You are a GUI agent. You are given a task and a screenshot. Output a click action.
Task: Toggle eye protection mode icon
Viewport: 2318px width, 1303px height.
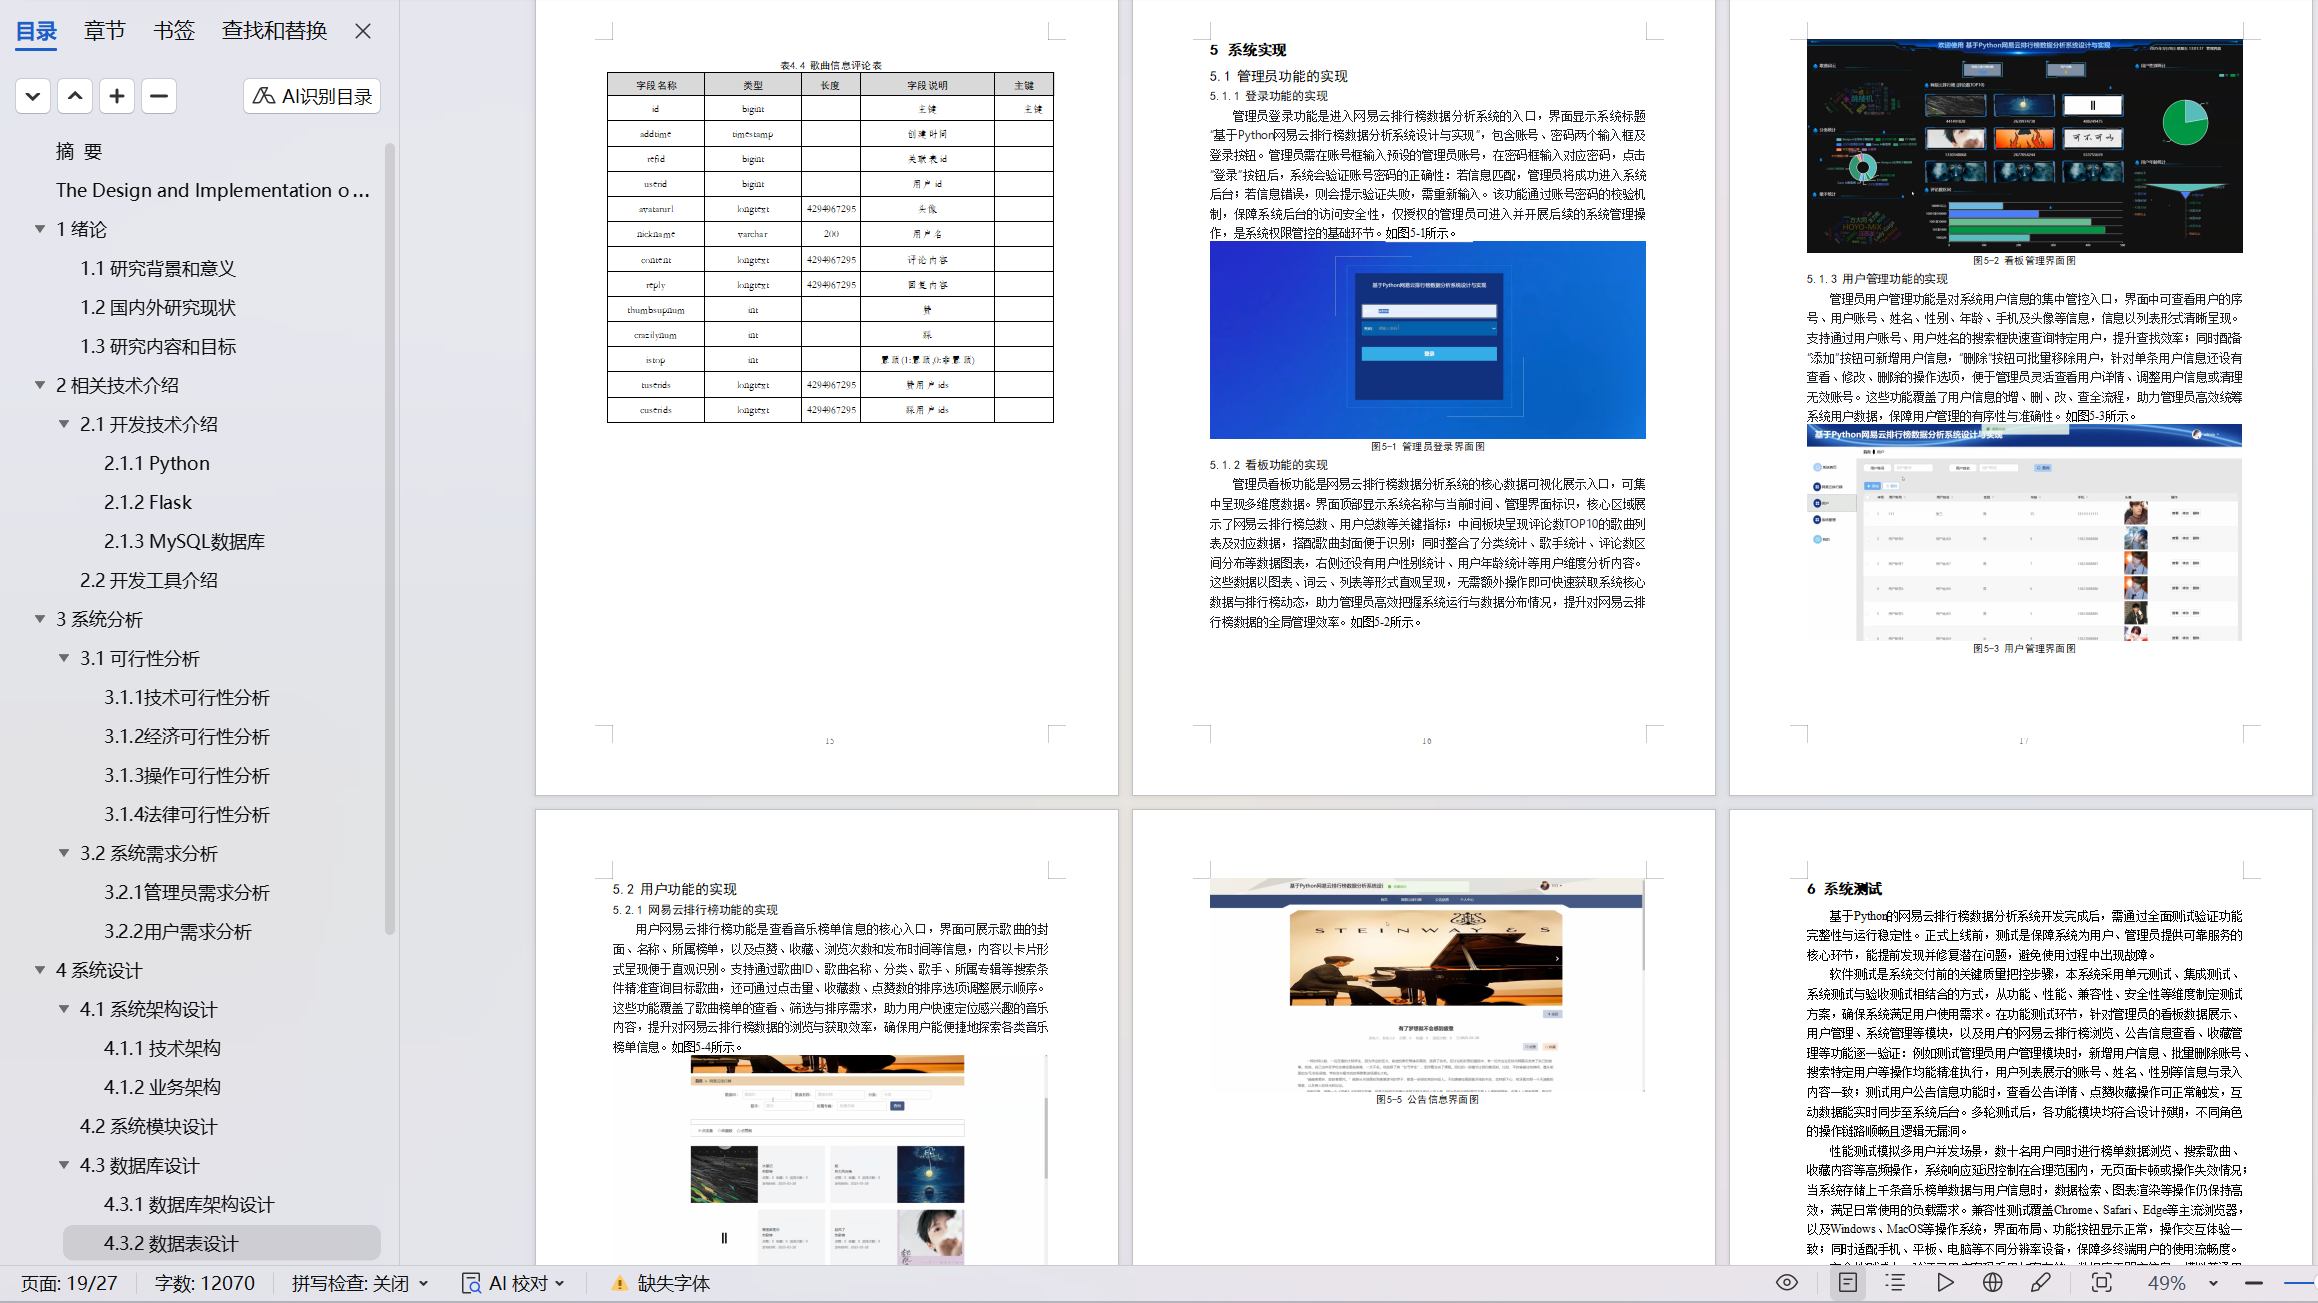point(1786,1283)
